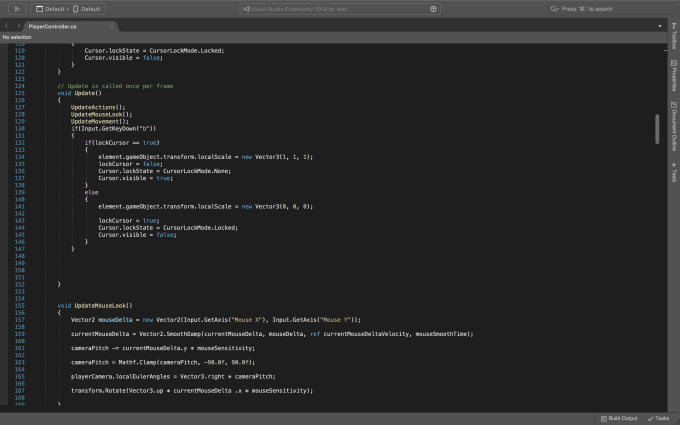The height and width of the screenshot is (425, 680).
Task: Click the playerCamera.localEulerAngles line
Action: coord(173,376)
